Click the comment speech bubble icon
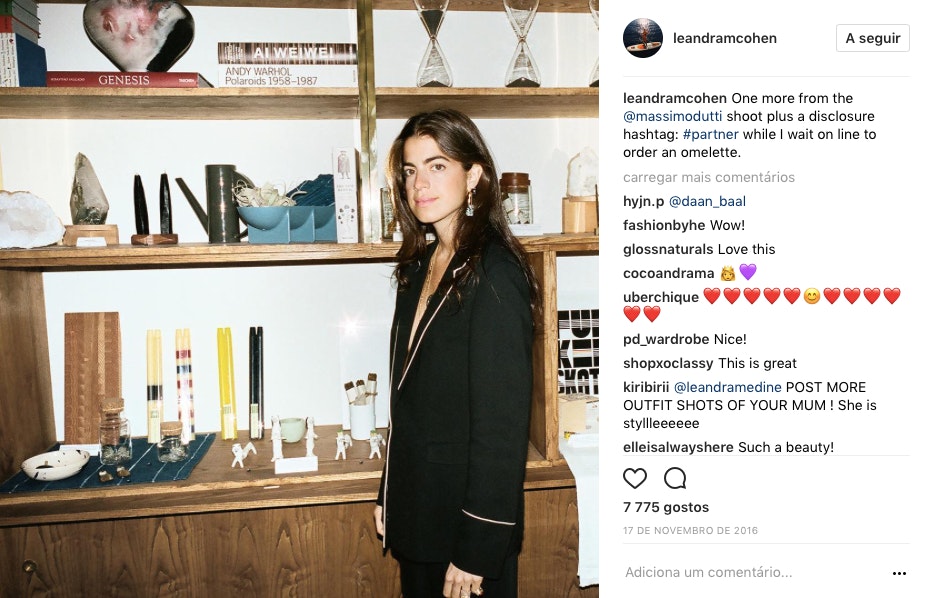The width and height of the screenshot is (933, 598). click(675, 478)
